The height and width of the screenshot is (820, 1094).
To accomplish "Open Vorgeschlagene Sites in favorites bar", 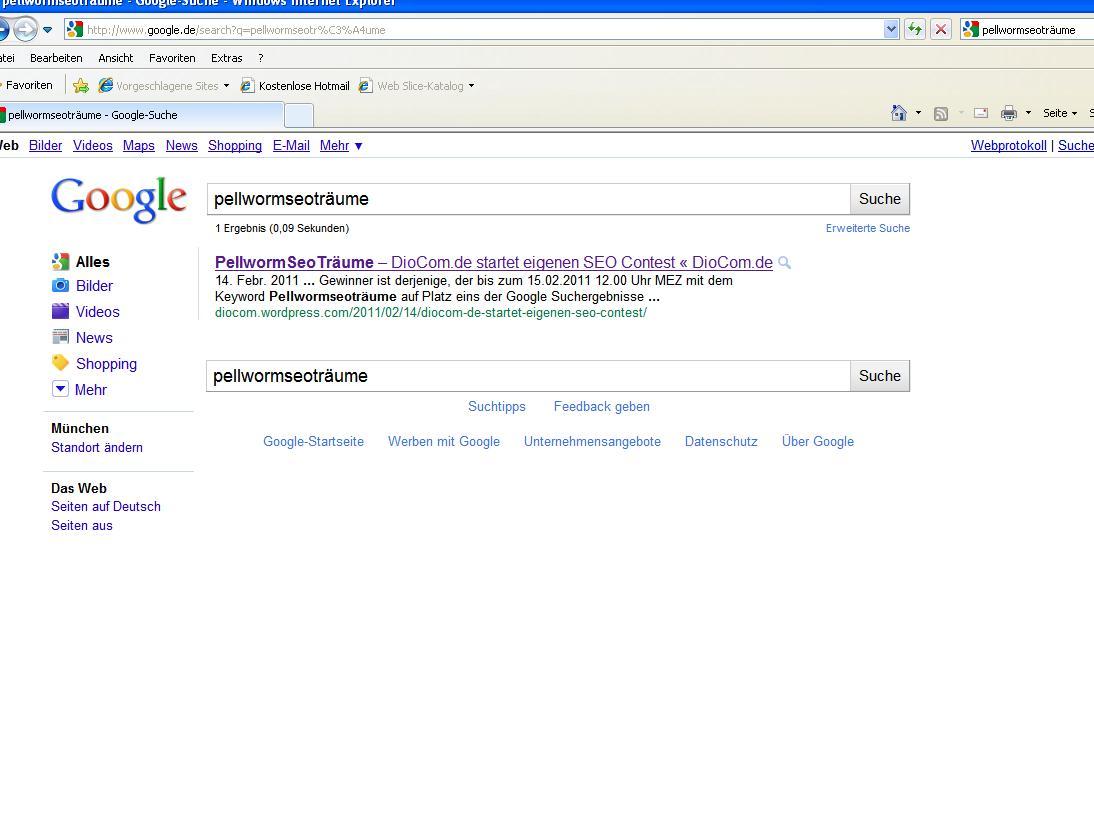I will pyautogui.click(x=158, y=86).
